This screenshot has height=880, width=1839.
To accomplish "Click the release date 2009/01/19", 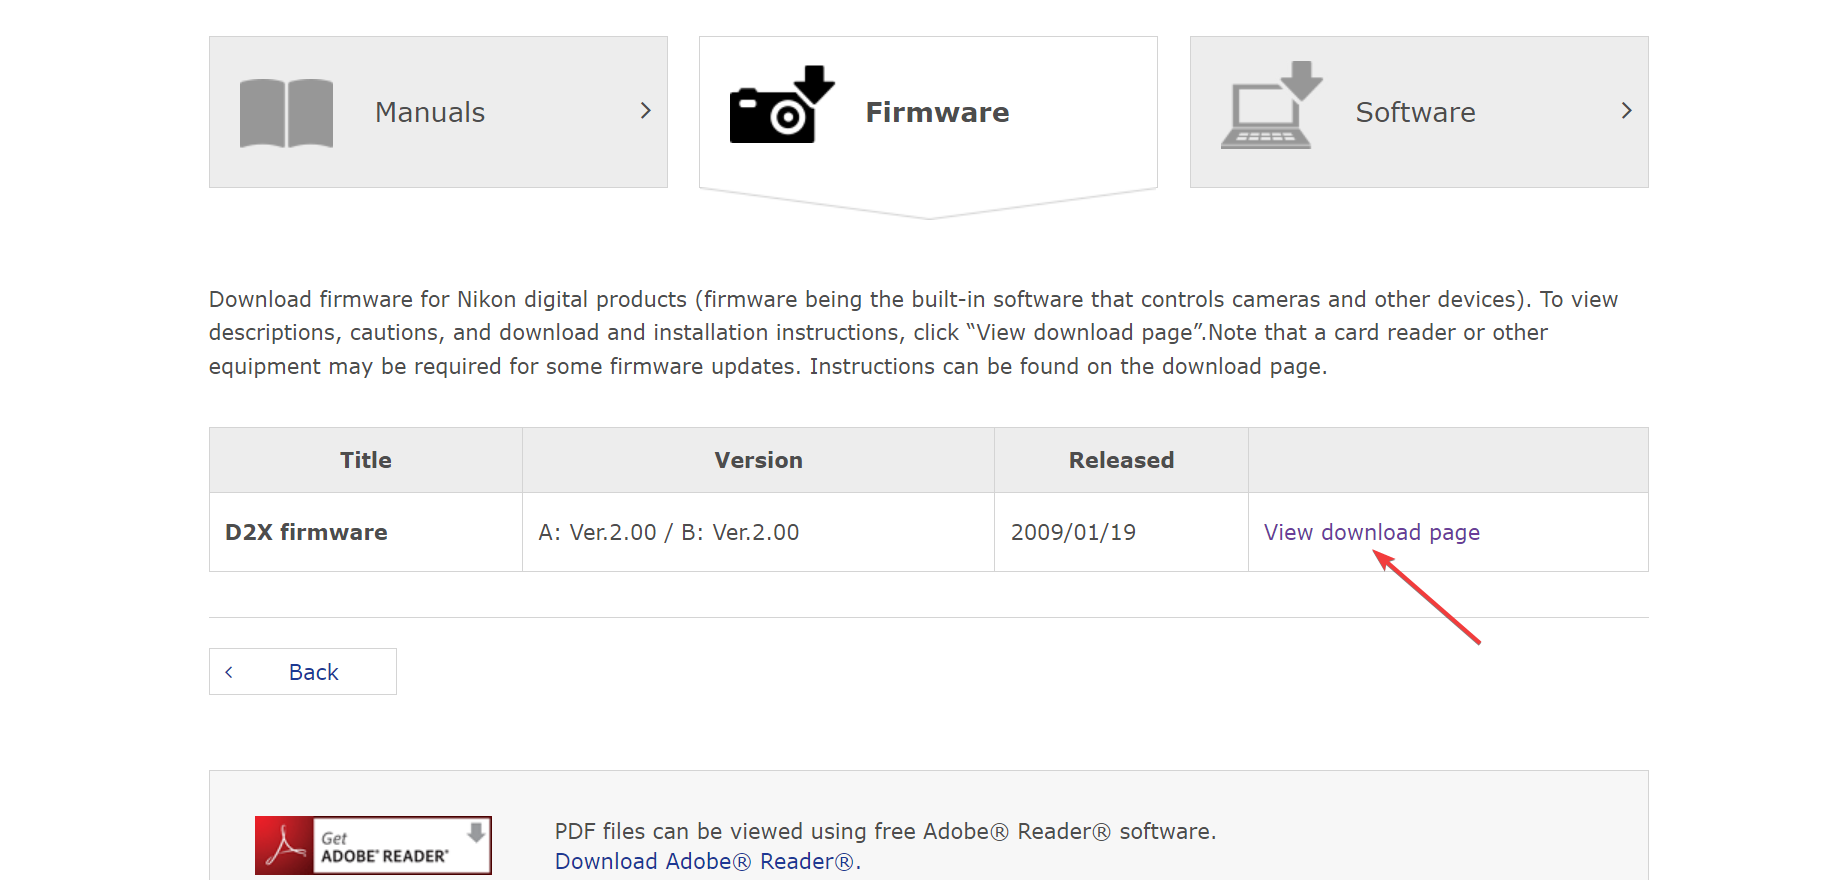I will point(1073,532).
